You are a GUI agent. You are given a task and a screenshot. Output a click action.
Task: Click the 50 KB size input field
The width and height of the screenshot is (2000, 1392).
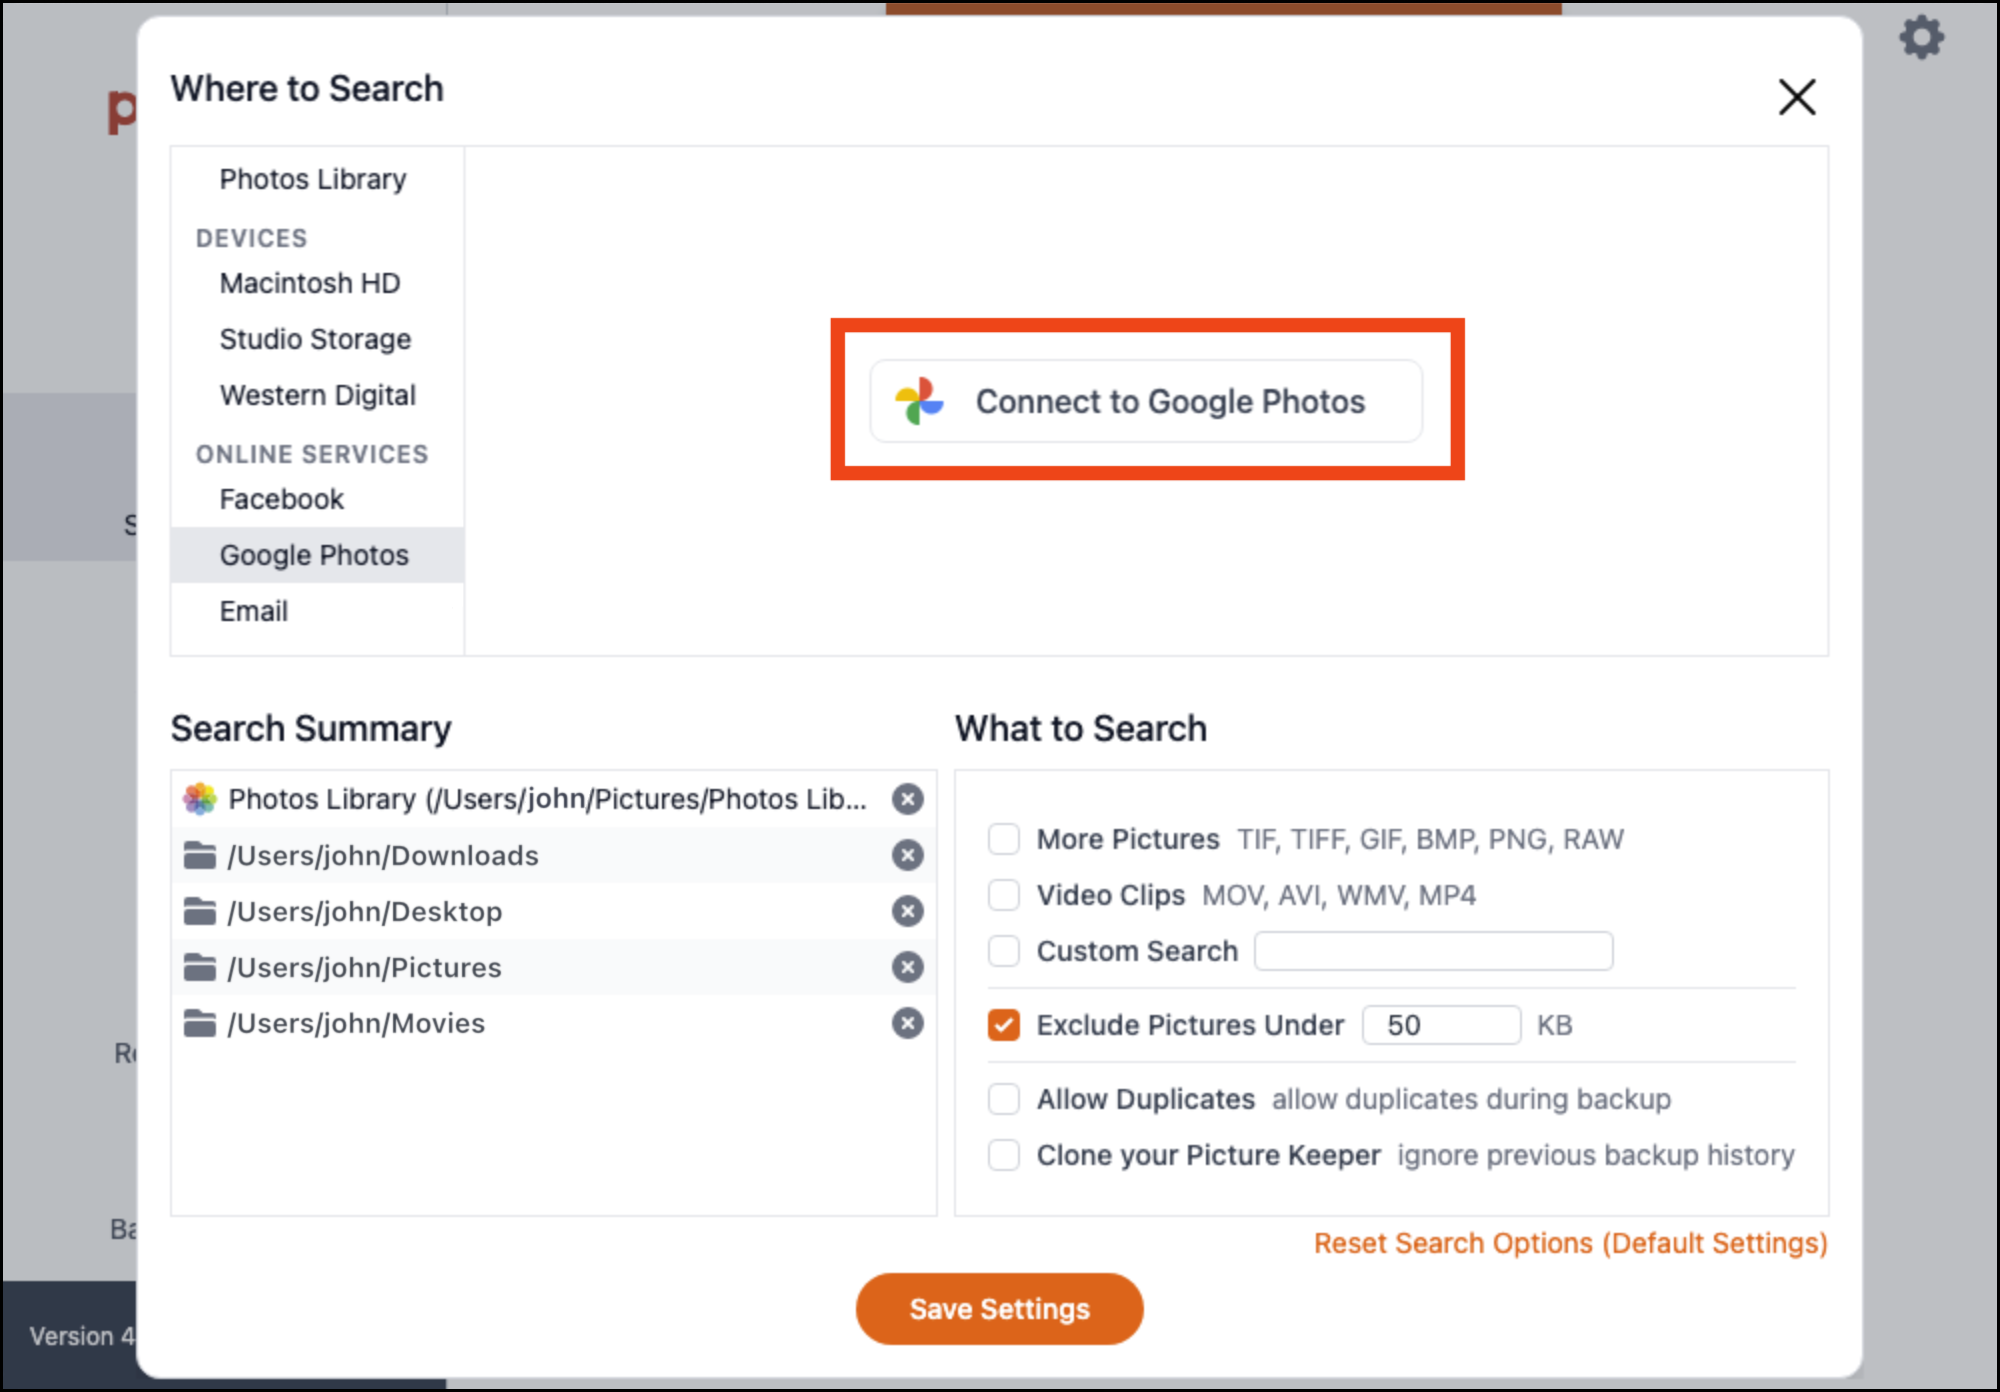click(x=1440, y=1024)
